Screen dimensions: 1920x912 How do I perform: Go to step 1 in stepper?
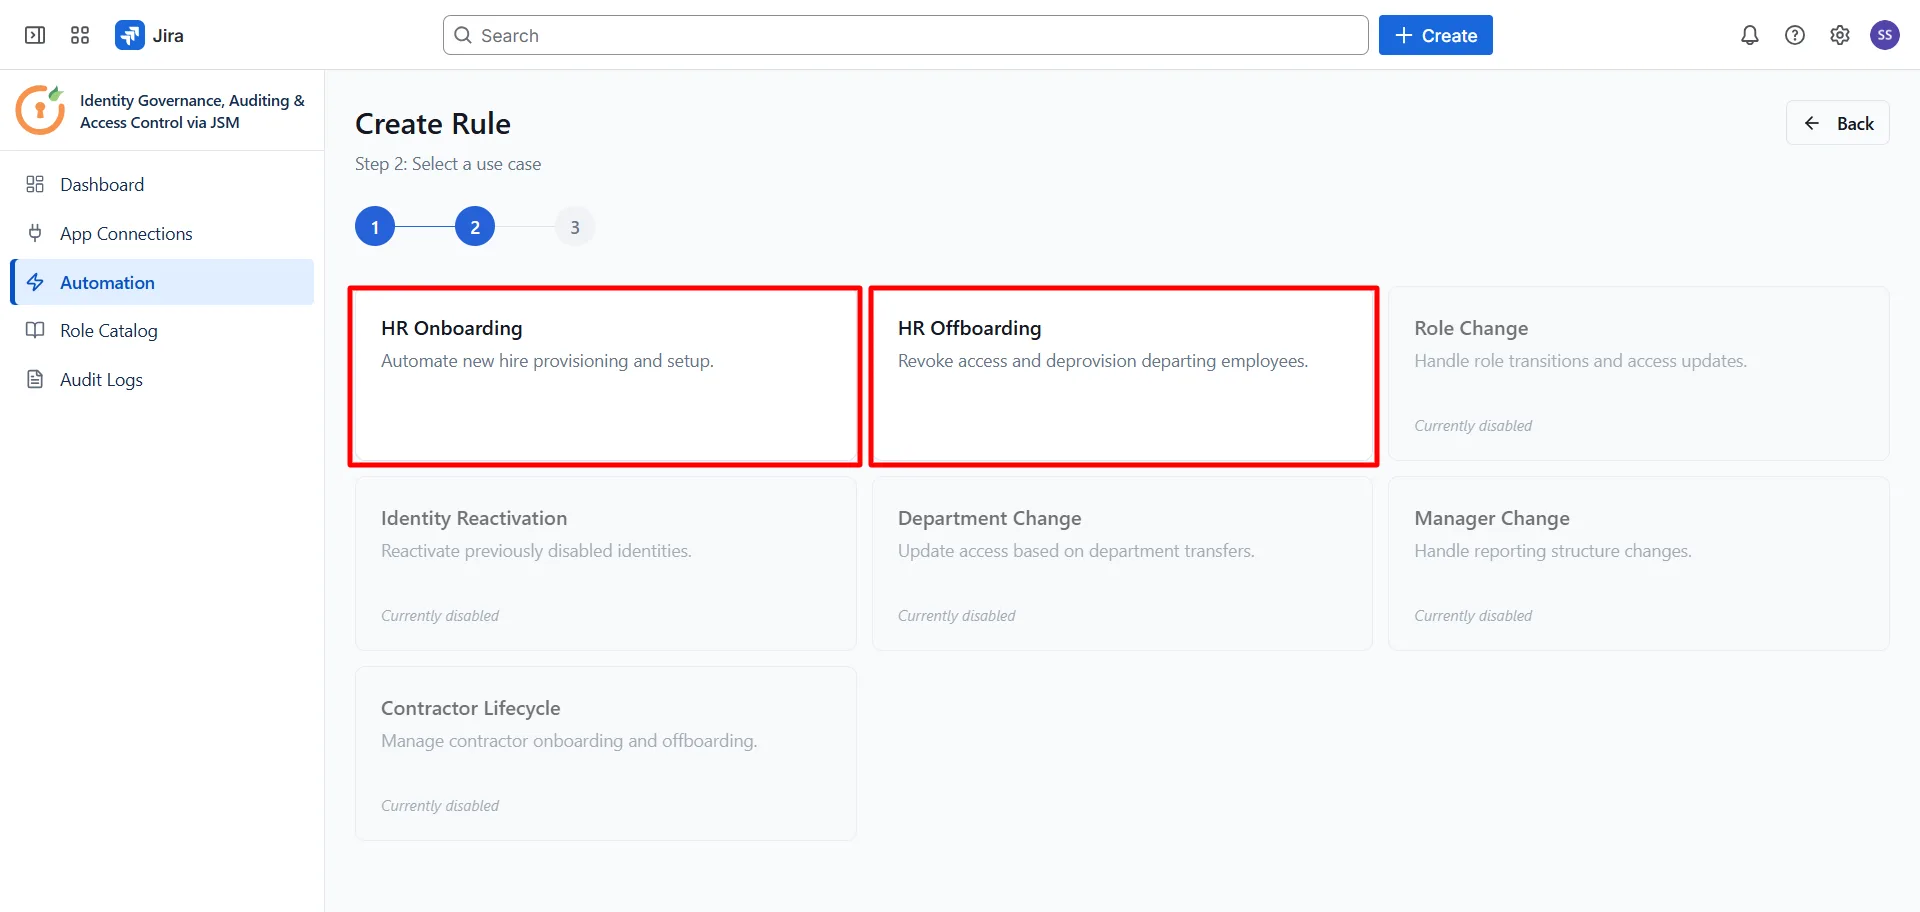375,227
